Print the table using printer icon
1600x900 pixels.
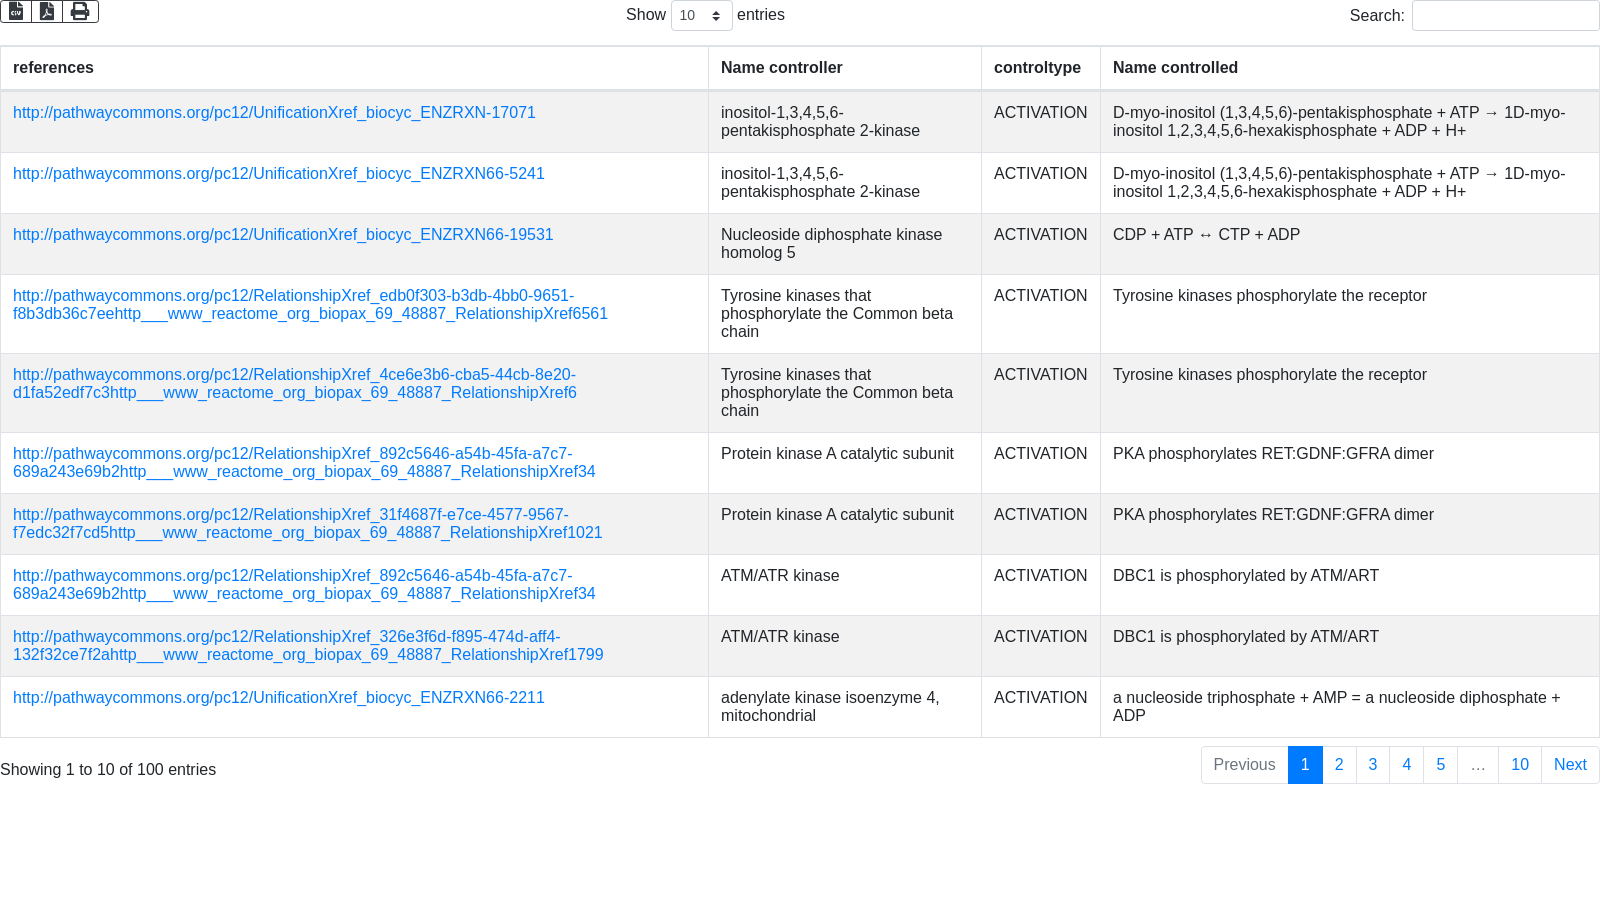(x=80, y=11)
